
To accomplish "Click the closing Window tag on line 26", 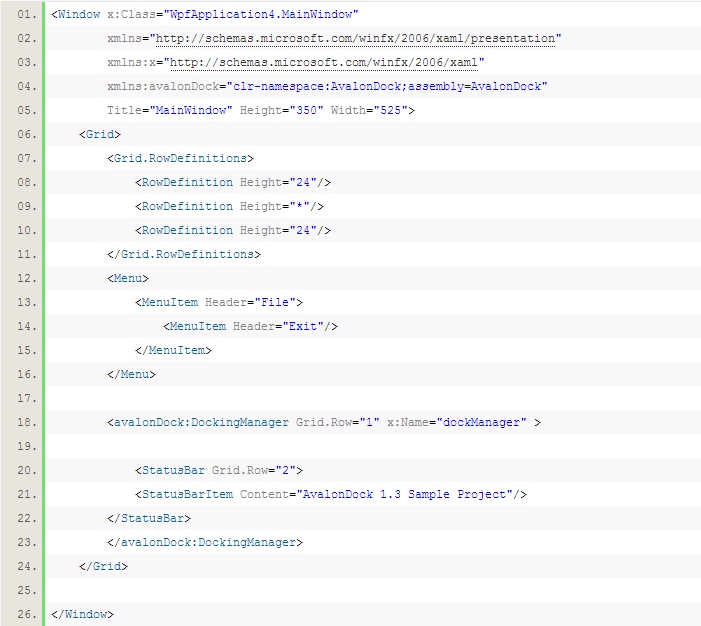I will tap(82, 614).
